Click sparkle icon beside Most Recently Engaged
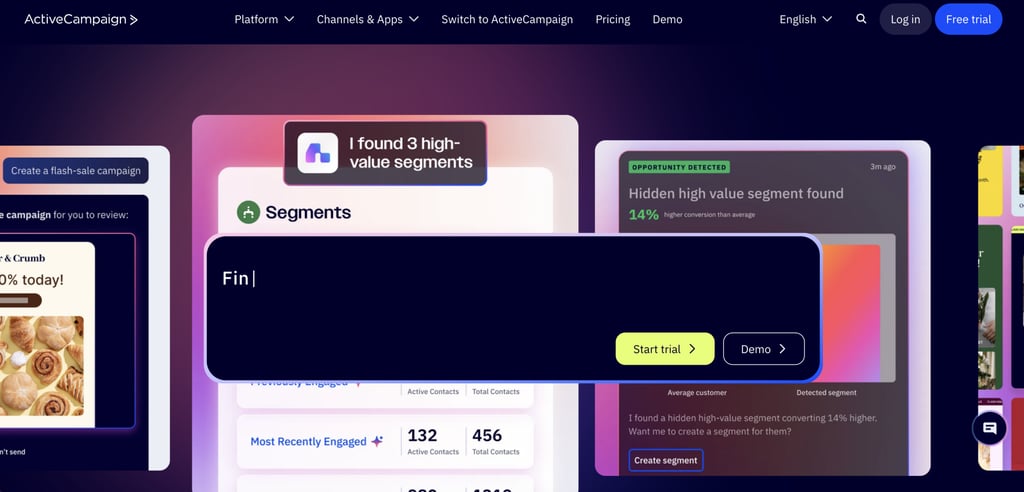The height and width of the screenshot is (492, 1024). [377, 442]
